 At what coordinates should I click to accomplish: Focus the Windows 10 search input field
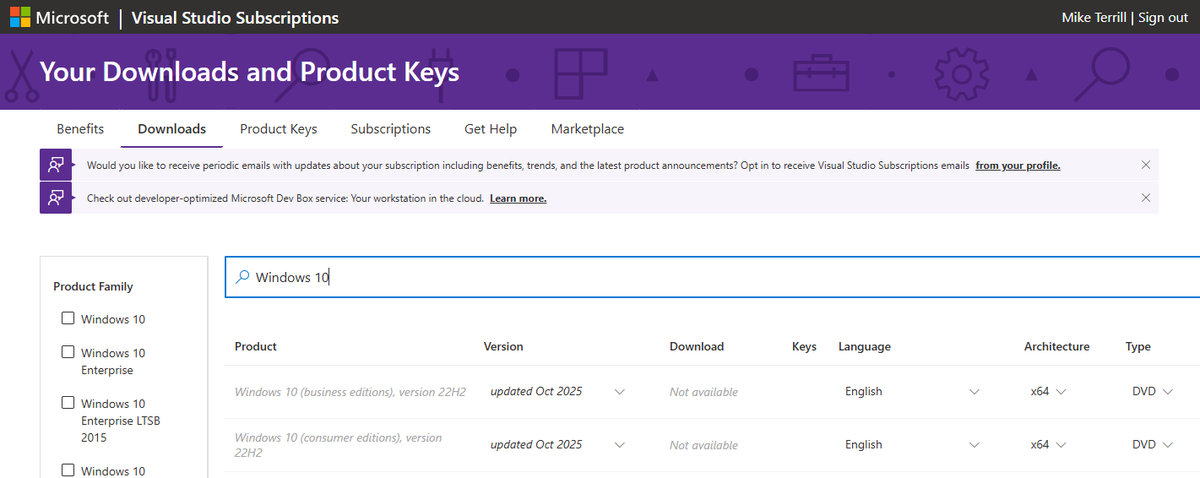click(712, 277)
